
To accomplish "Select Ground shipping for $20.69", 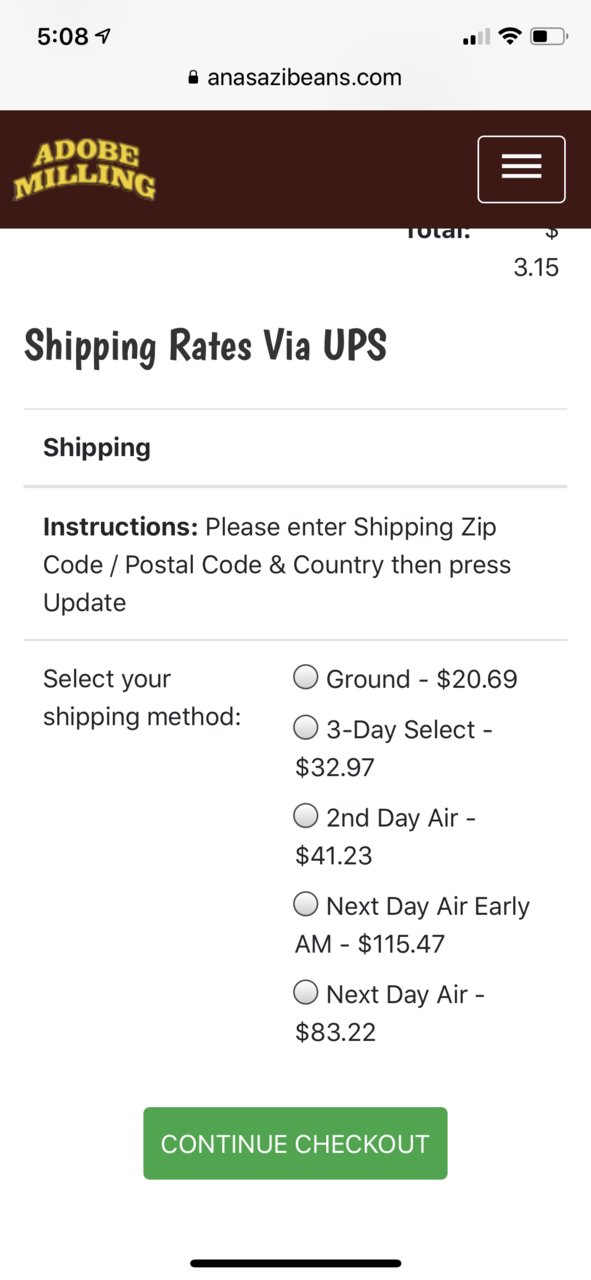I will [x=305, y=678].
